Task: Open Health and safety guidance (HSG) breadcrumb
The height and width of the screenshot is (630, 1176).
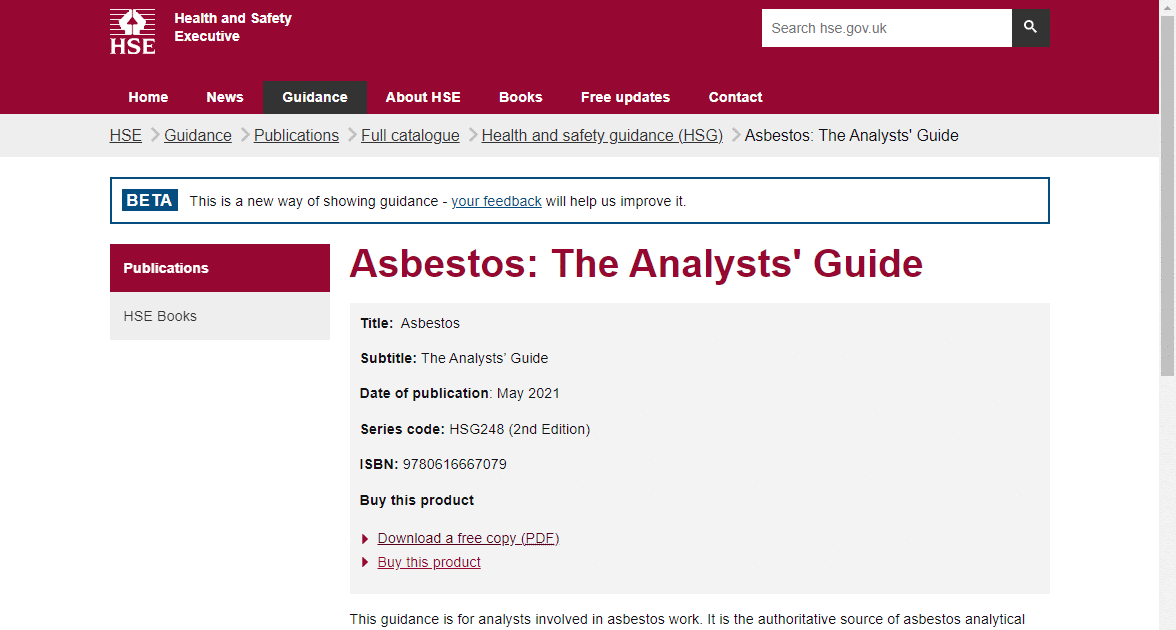Action: tap(602, 135)
